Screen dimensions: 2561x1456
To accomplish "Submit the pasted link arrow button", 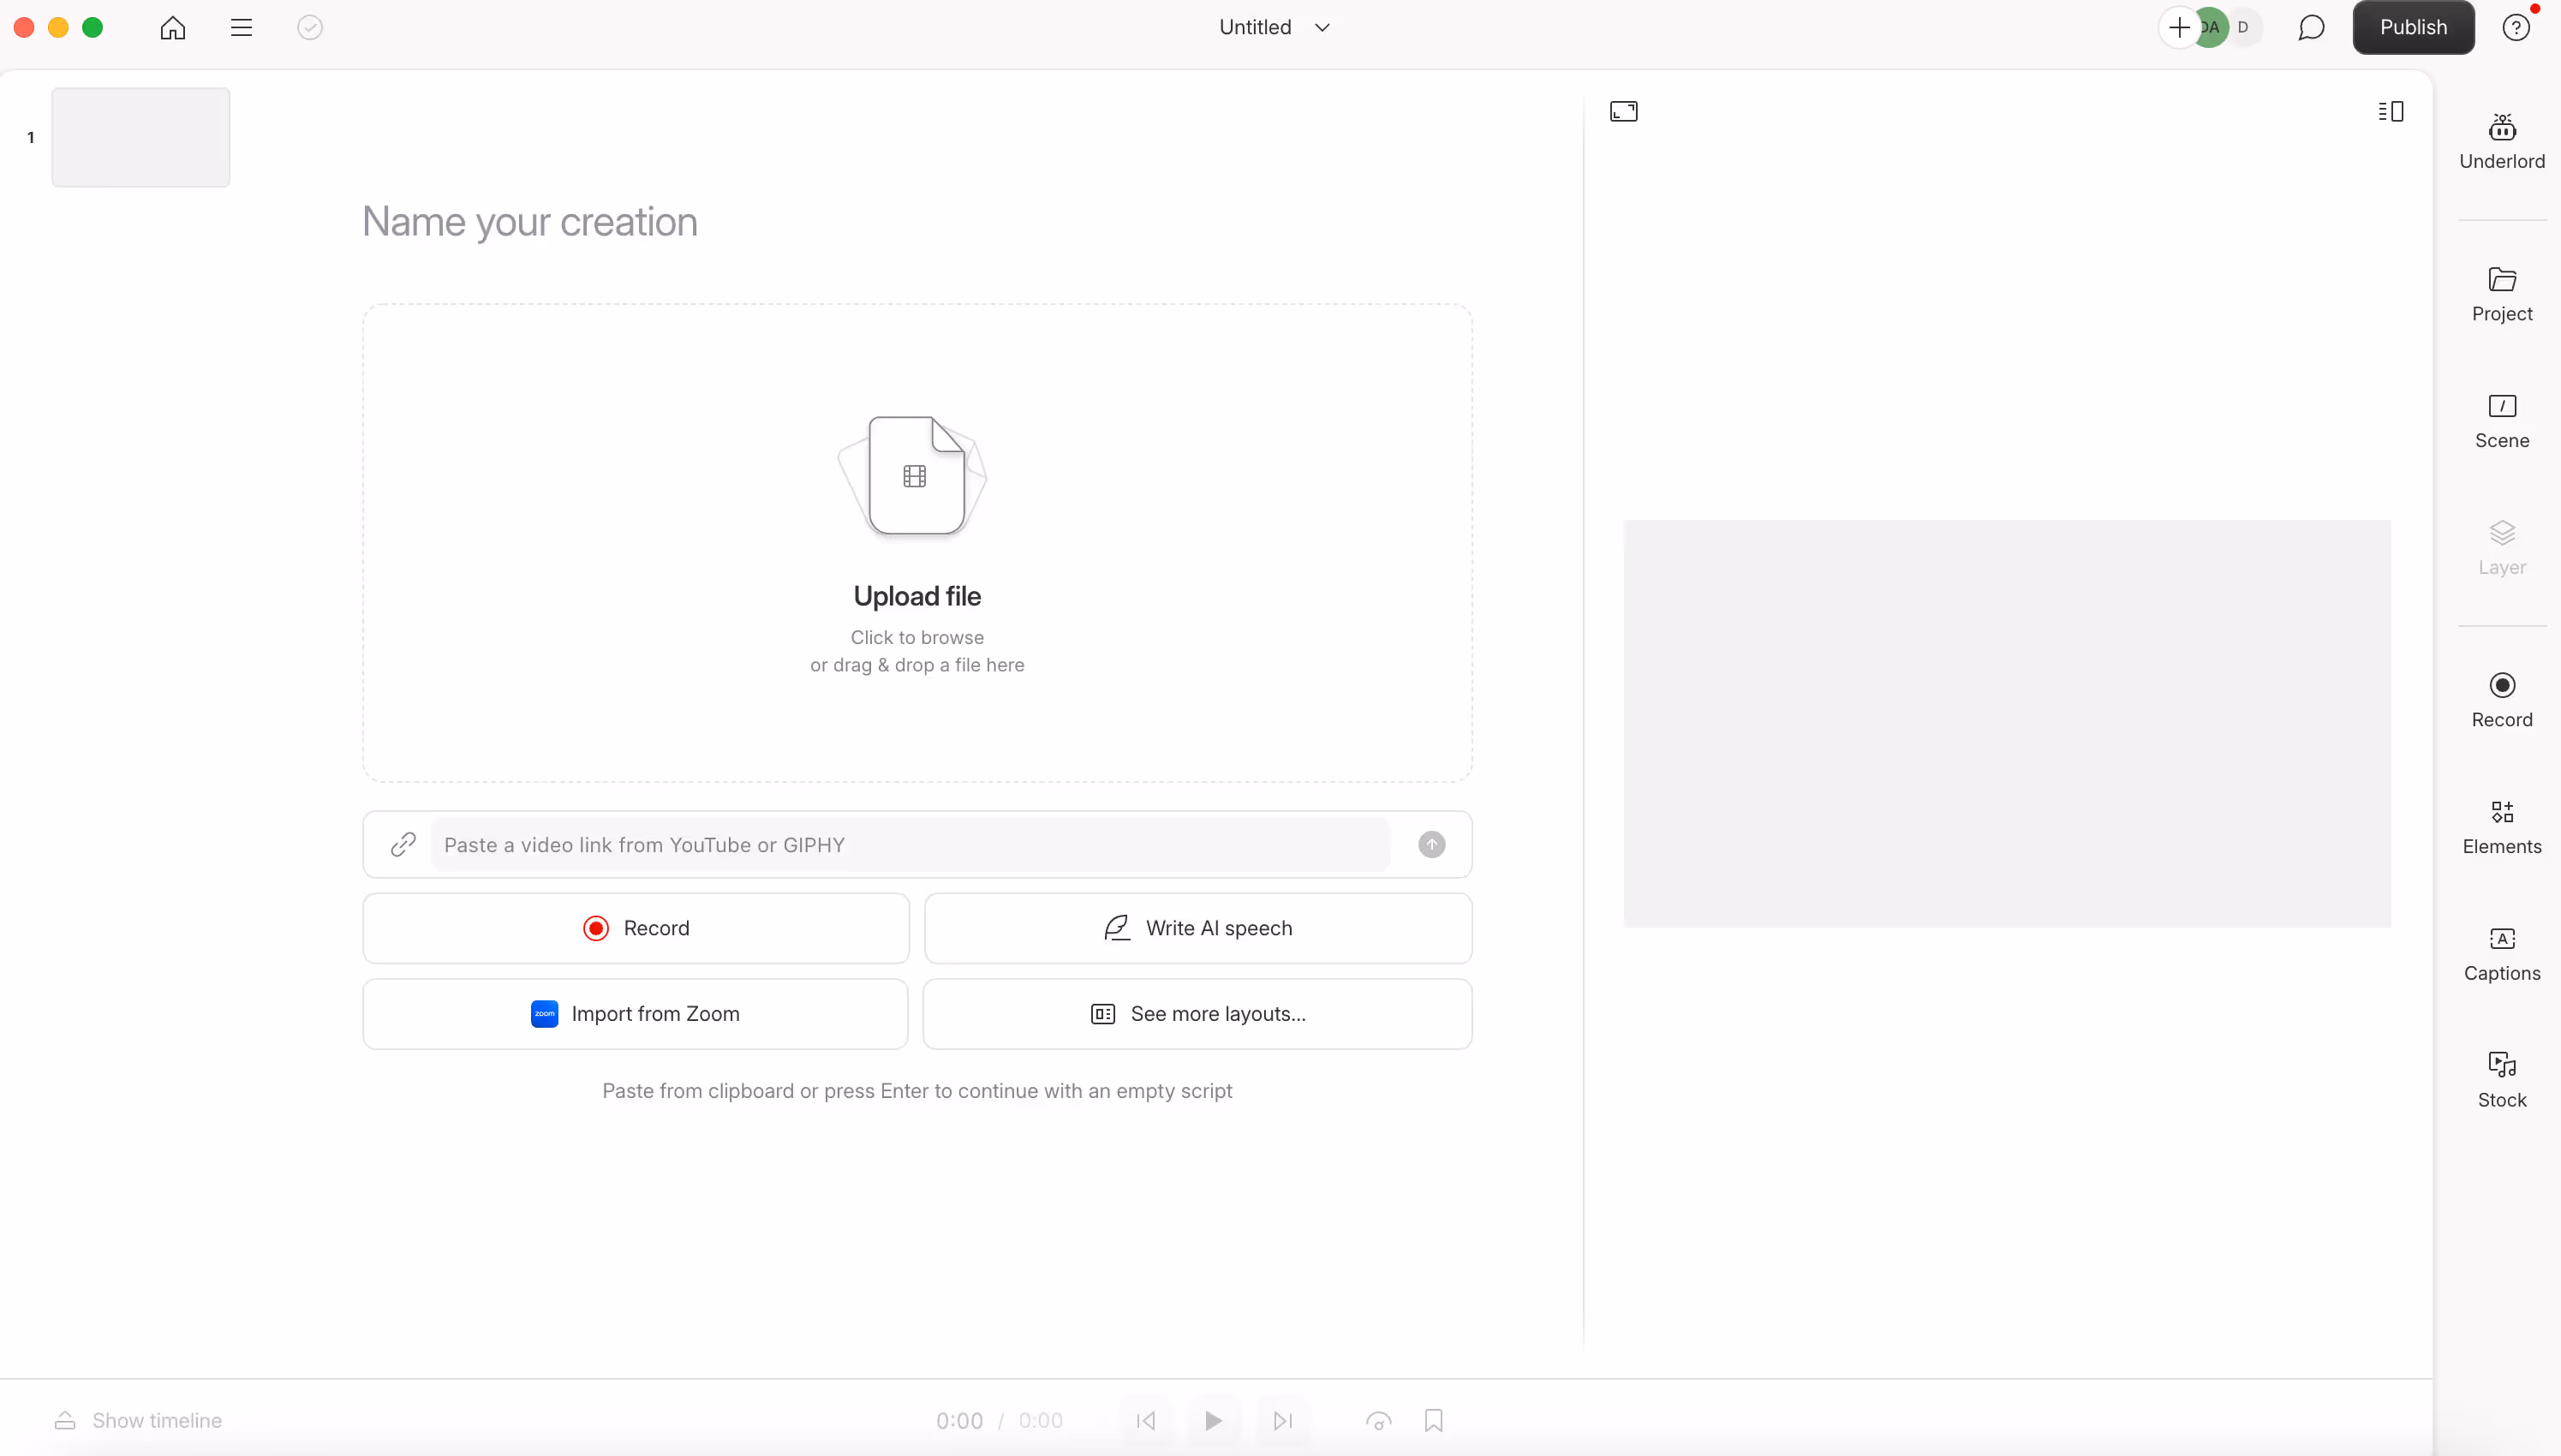I will (1432, 845).
